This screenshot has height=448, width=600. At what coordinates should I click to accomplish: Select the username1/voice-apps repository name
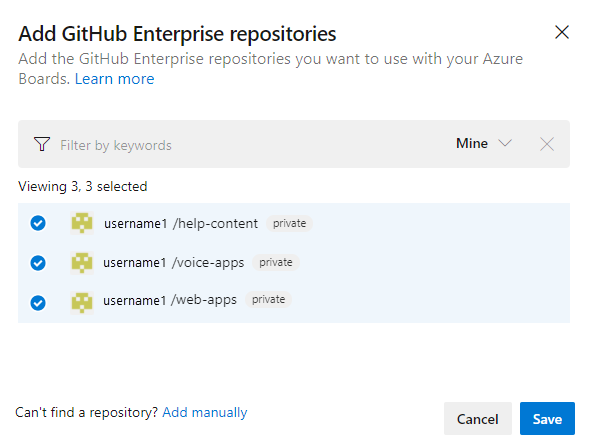pyautogui.click(x=173, y=262)
